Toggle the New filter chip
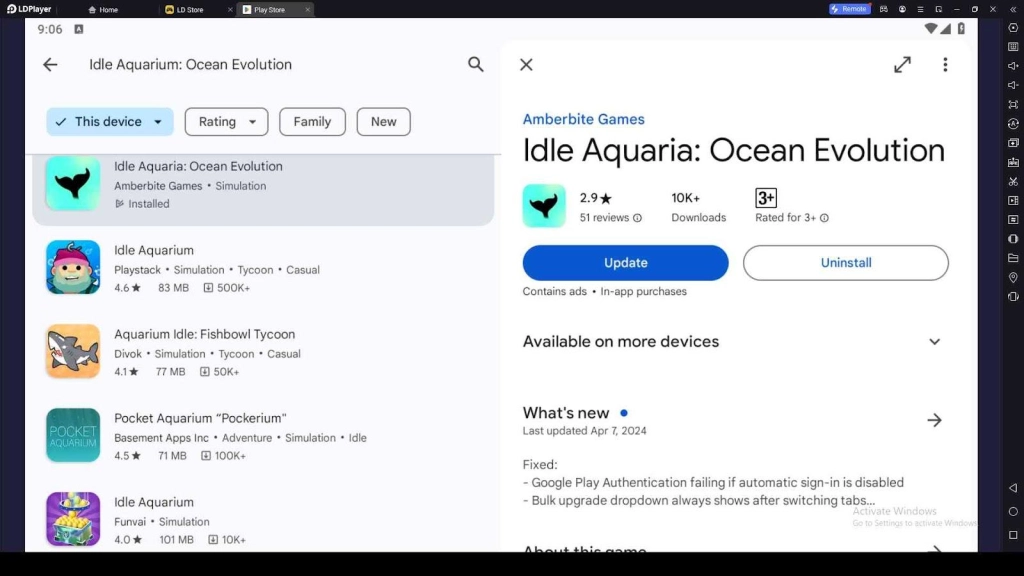1024x576 pixels. (x=383, y=121)
